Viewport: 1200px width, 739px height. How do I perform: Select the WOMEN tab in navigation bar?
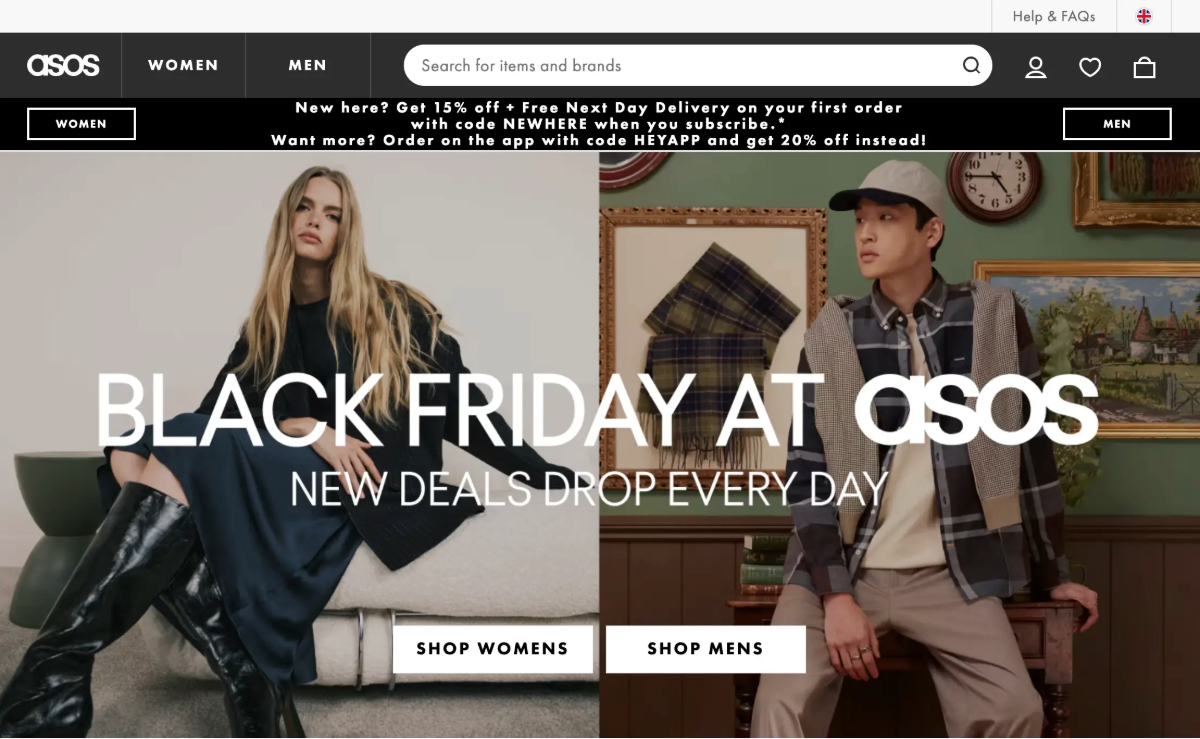[x=183, y=65]
